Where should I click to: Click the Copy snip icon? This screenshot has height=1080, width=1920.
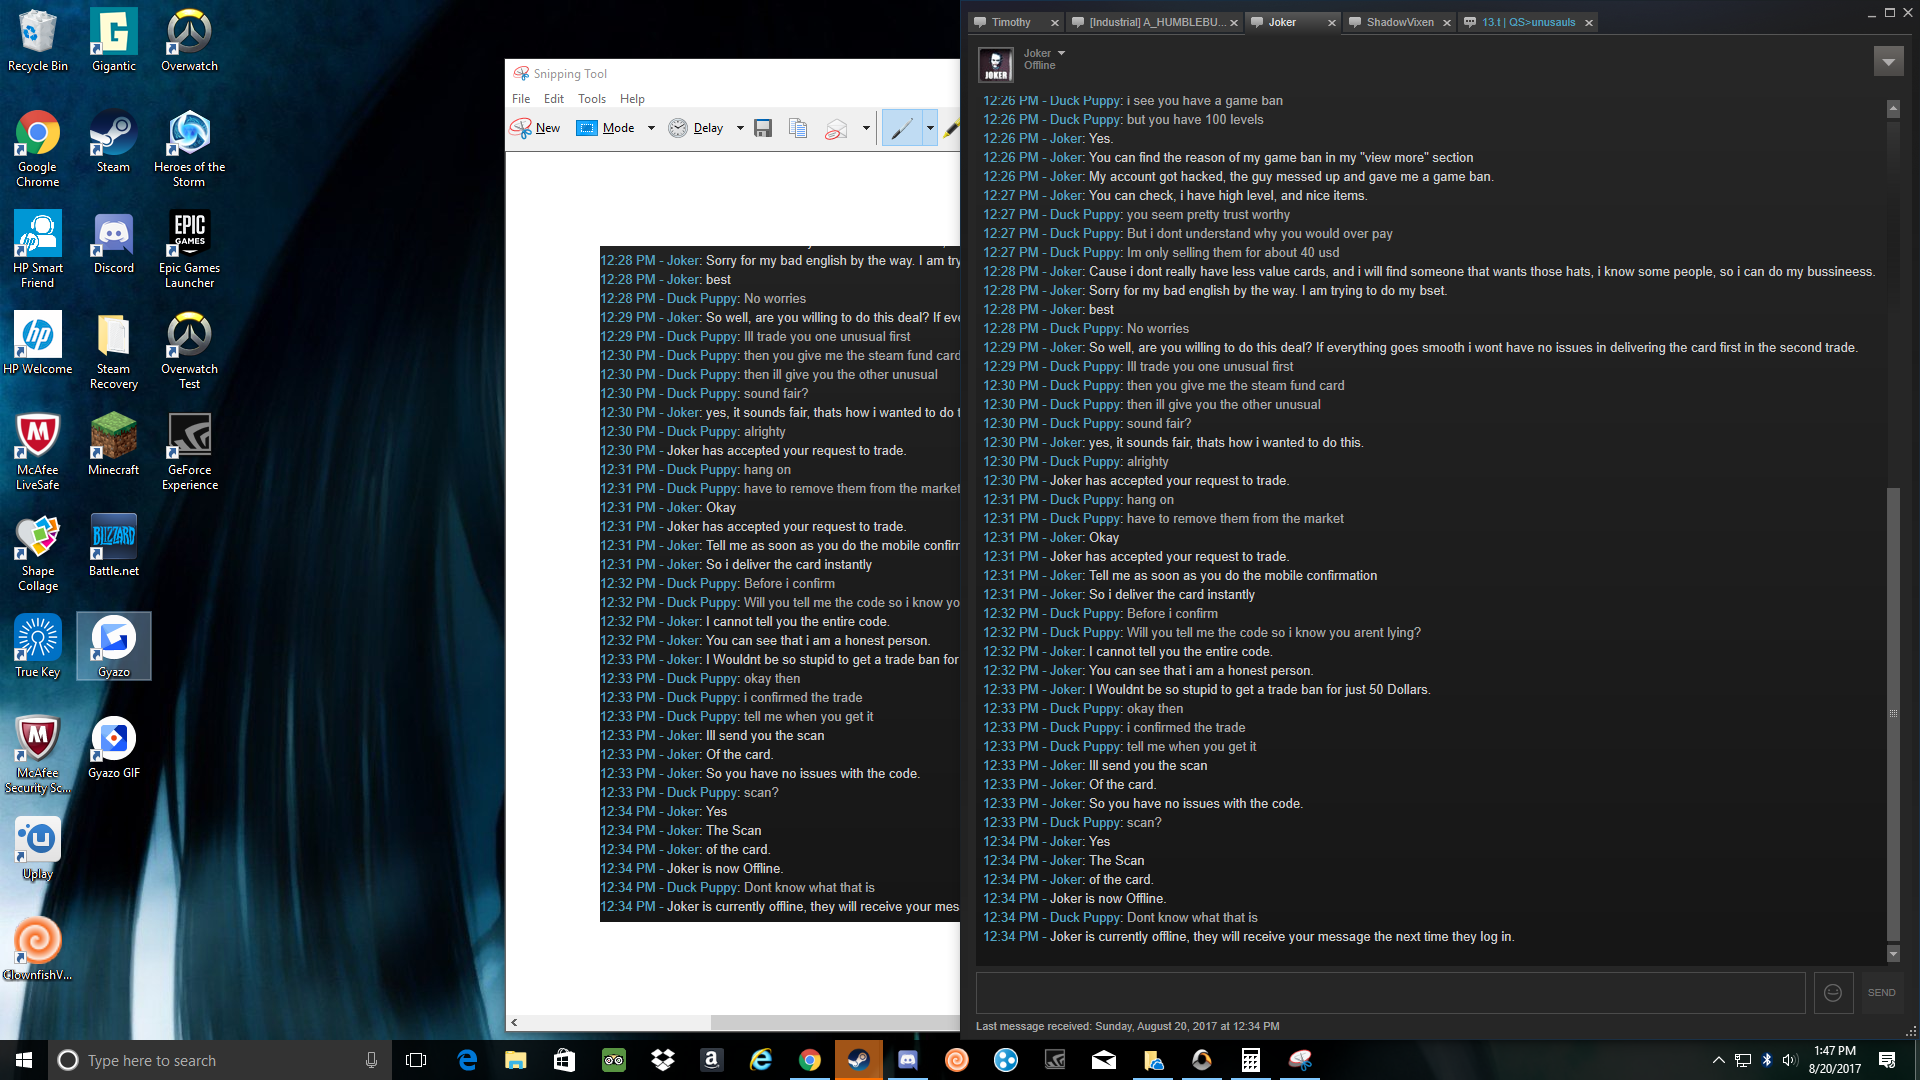[x=798, y=128]
